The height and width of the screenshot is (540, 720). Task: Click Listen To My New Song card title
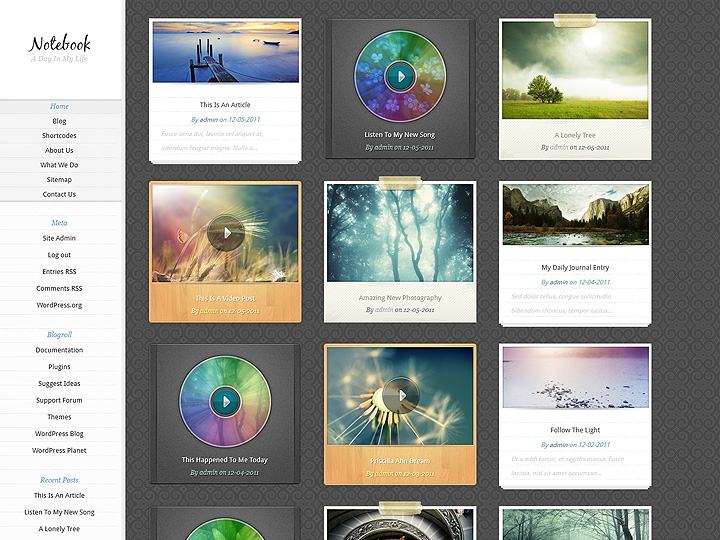[399, 135]
